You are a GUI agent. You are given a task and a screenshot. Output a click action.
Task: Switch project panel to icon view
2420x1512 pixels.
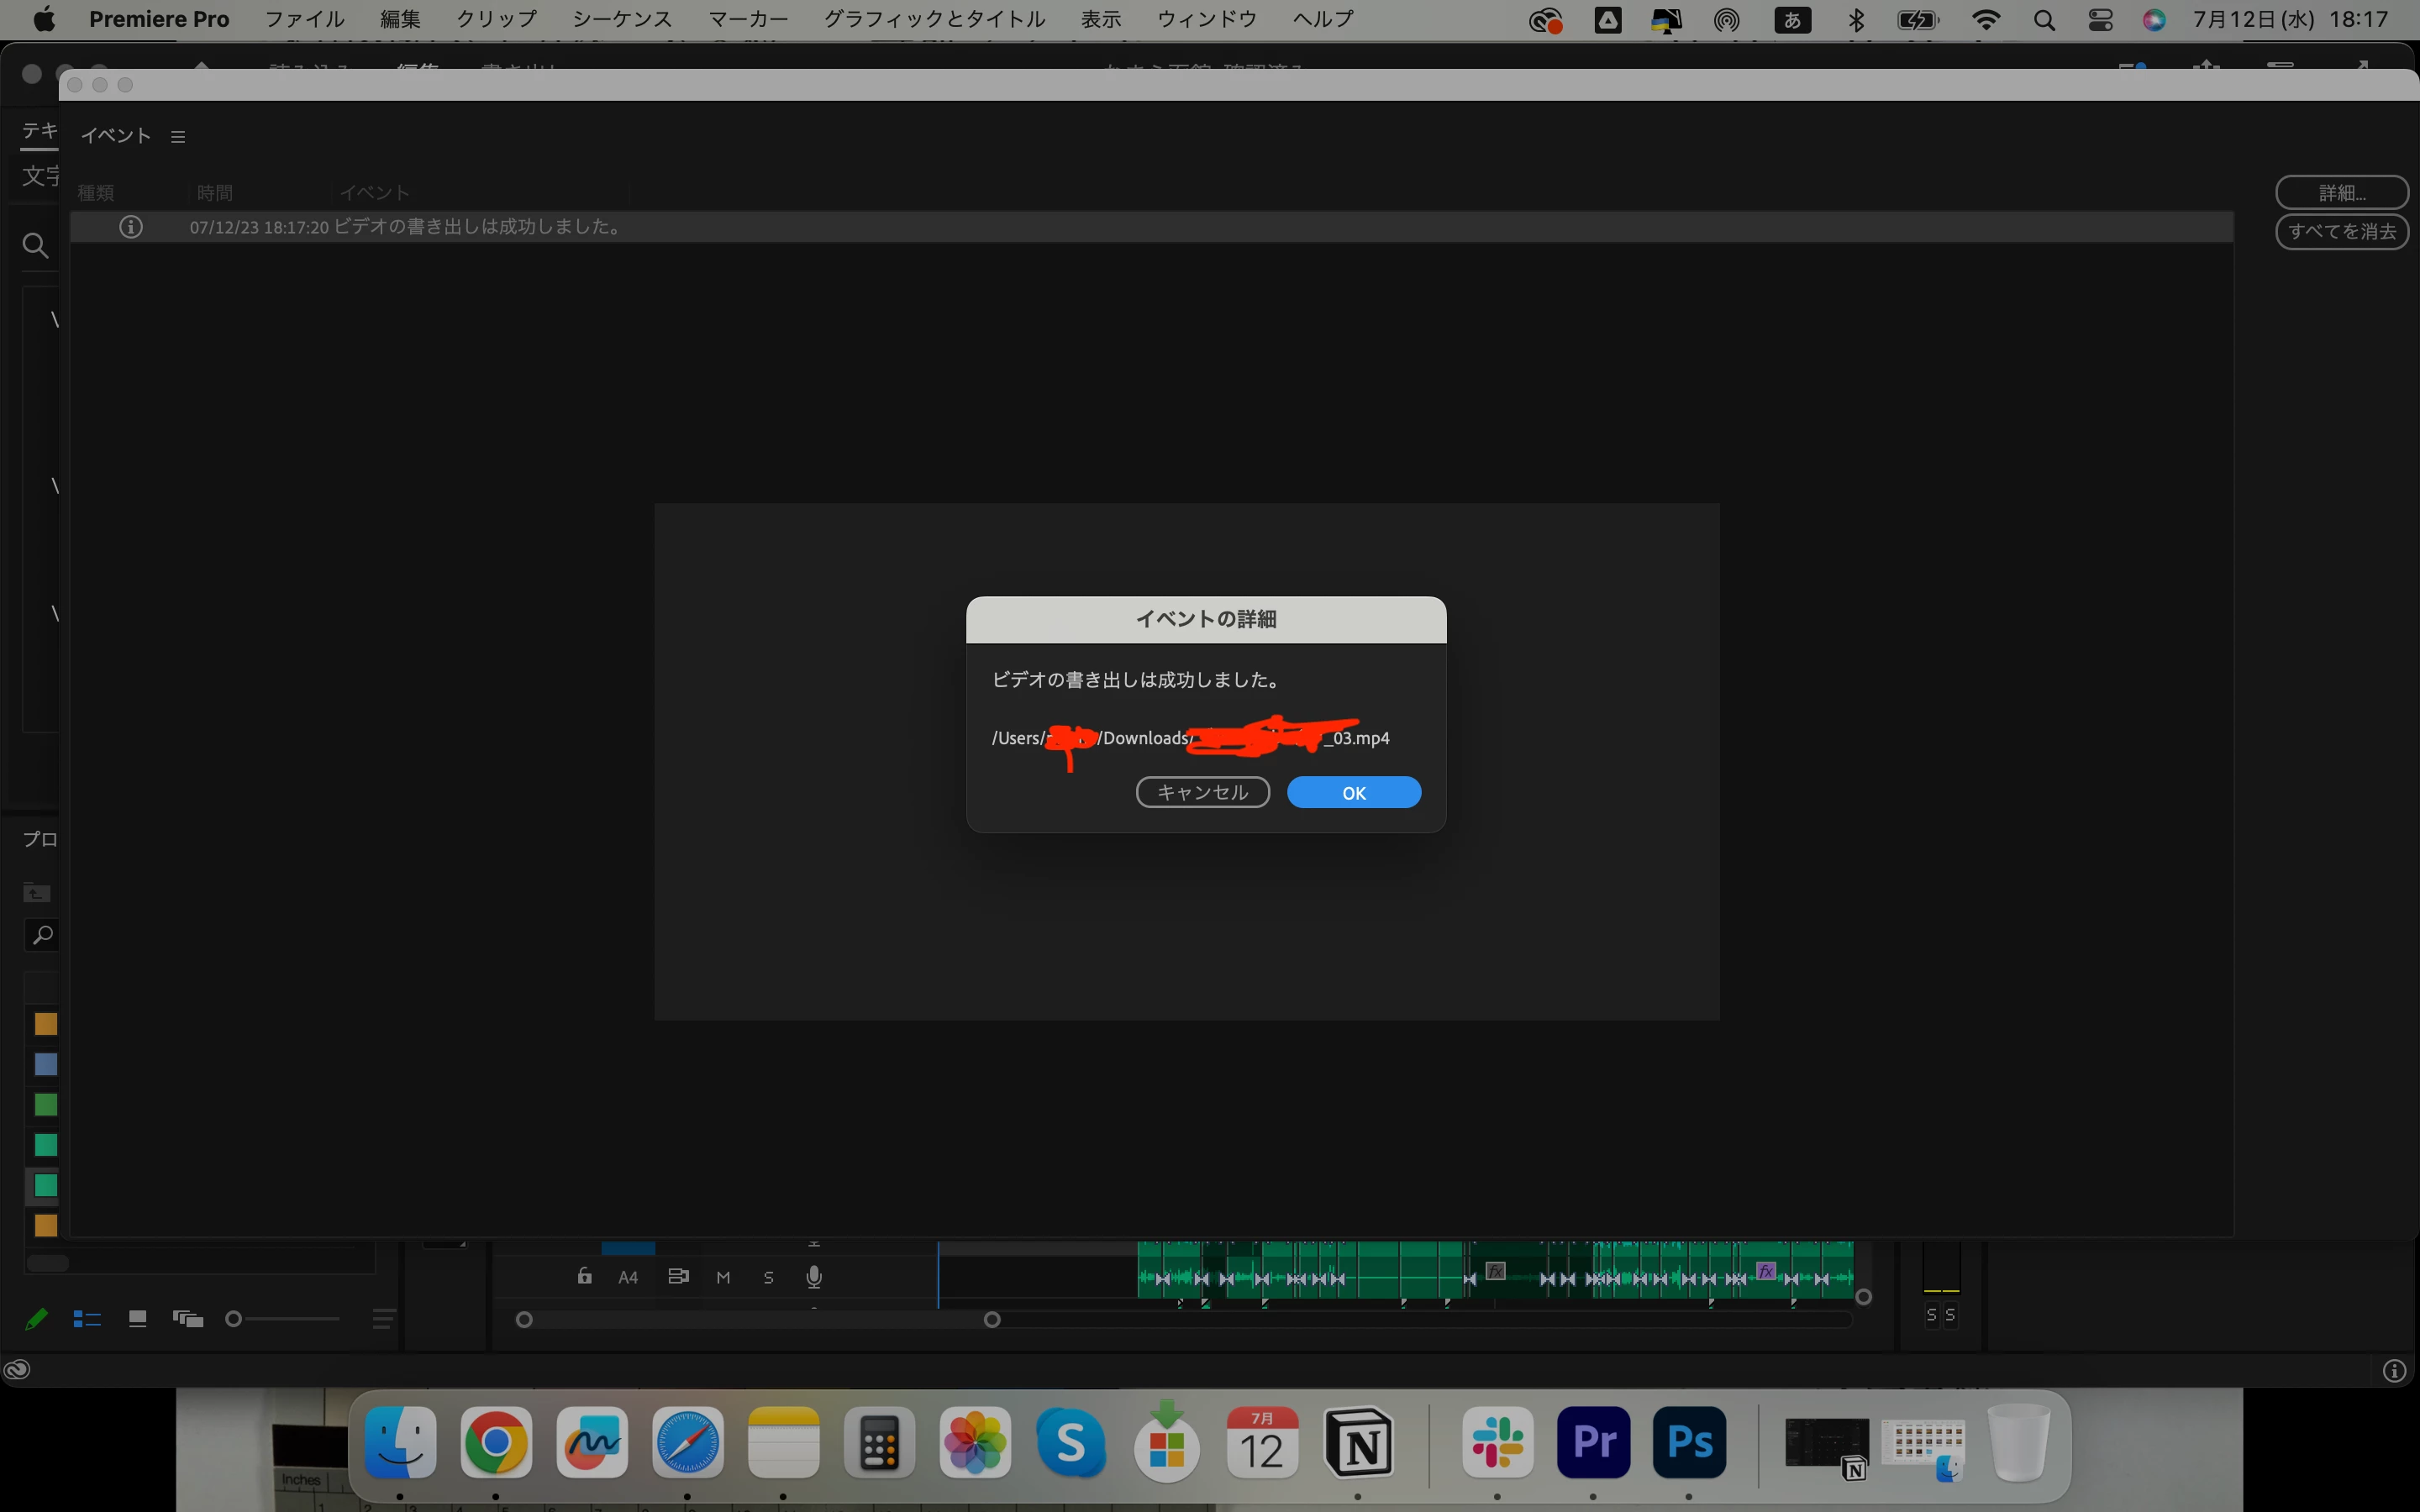point(138,1319)
